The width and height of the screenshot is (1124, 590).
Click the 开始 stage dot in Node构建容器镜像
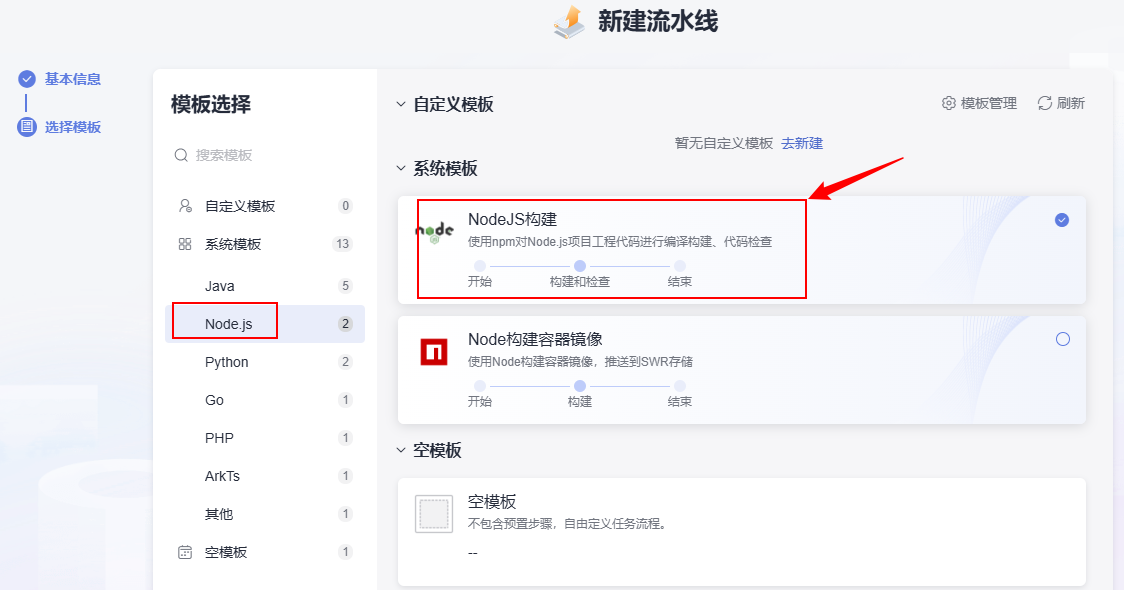coord(480,386)
